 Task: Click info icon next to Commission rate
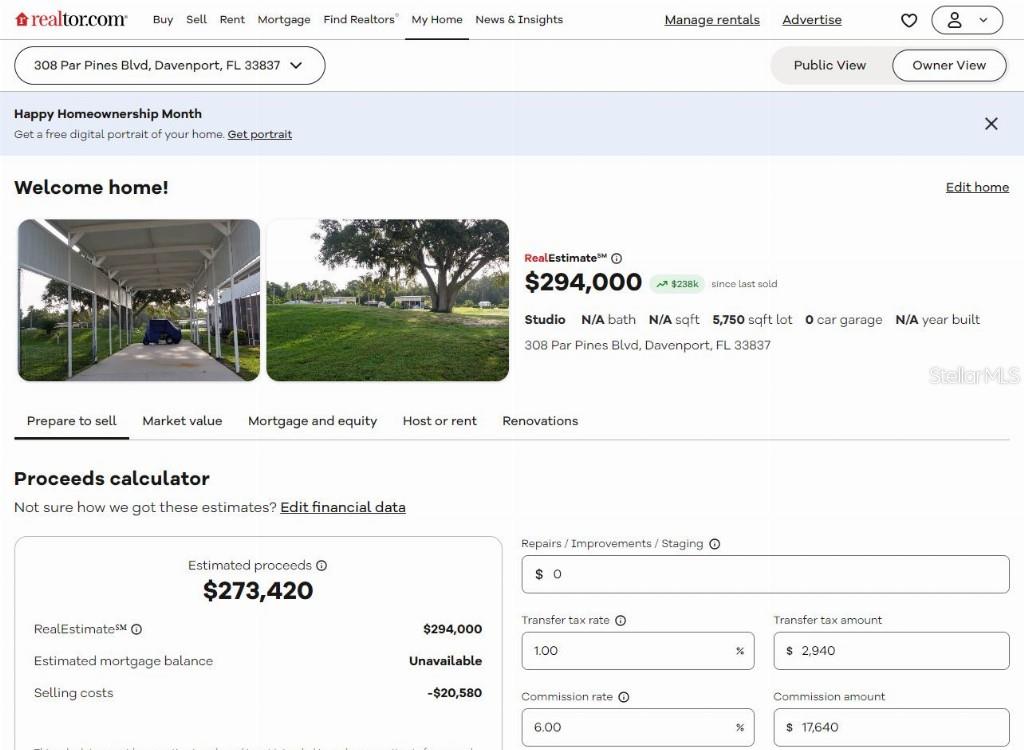(623, 697)
